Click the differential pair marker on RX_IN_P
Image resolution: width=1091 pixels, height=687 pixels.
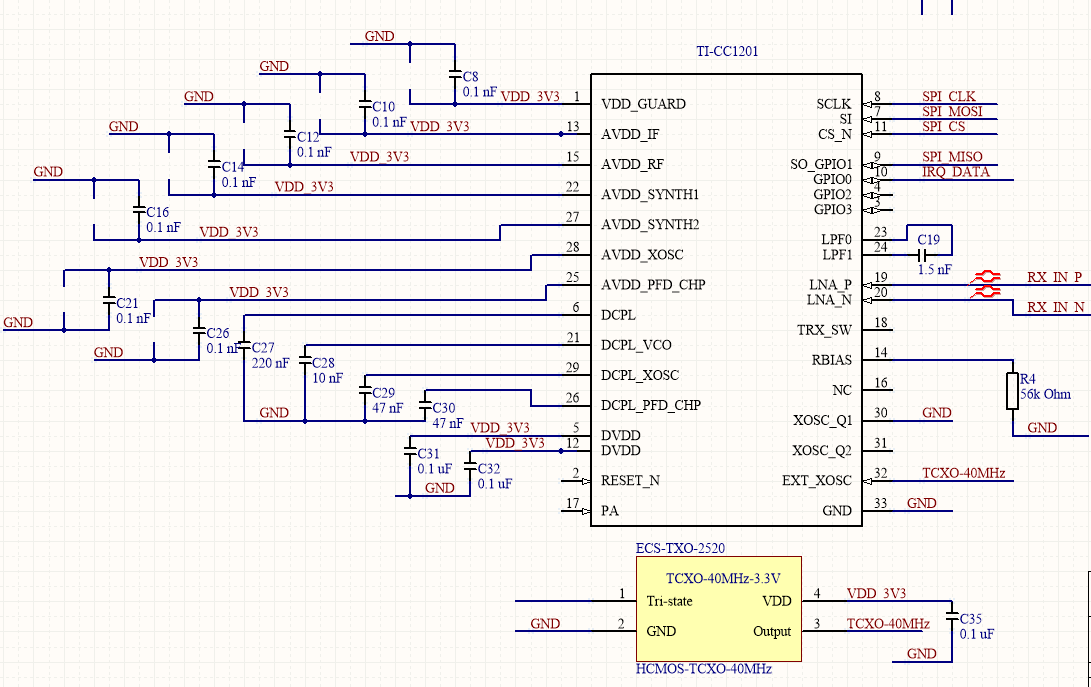tap(985, 278)
